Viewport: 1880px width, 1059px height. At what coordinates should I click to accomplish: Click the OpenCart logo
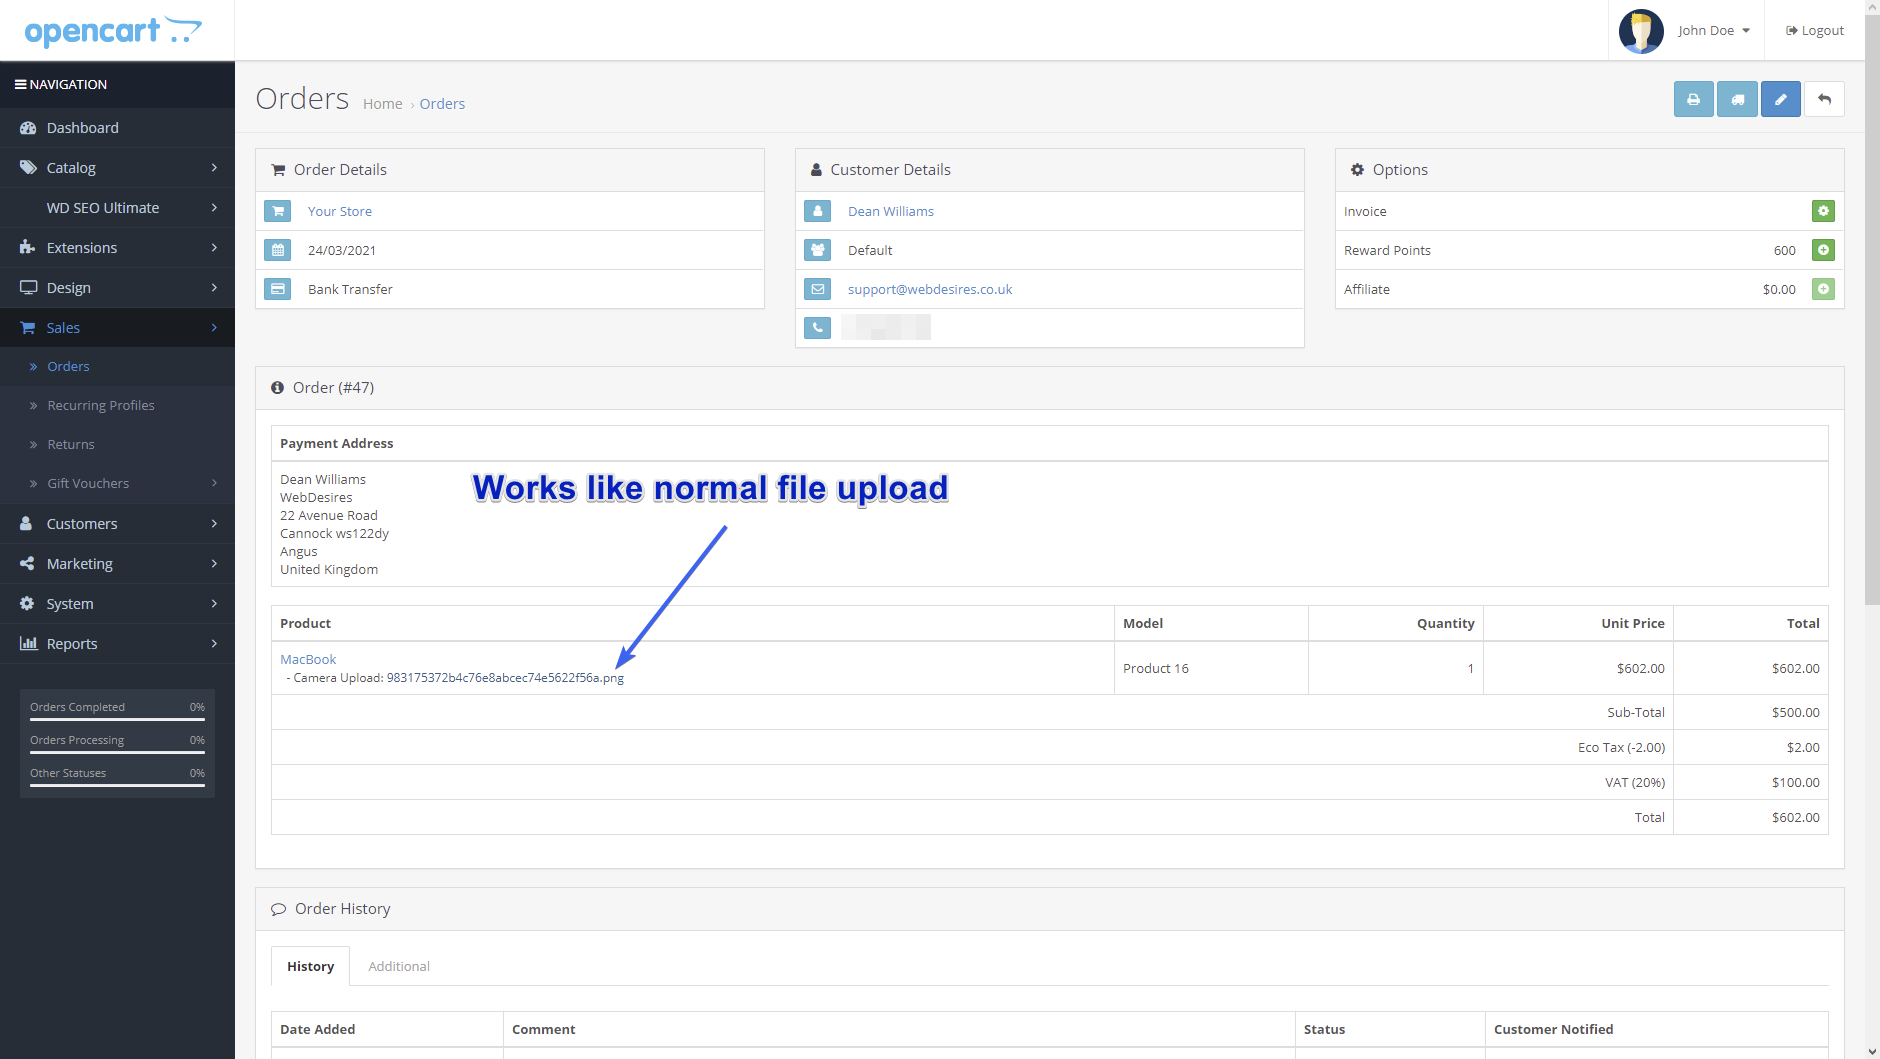point(113,31)
